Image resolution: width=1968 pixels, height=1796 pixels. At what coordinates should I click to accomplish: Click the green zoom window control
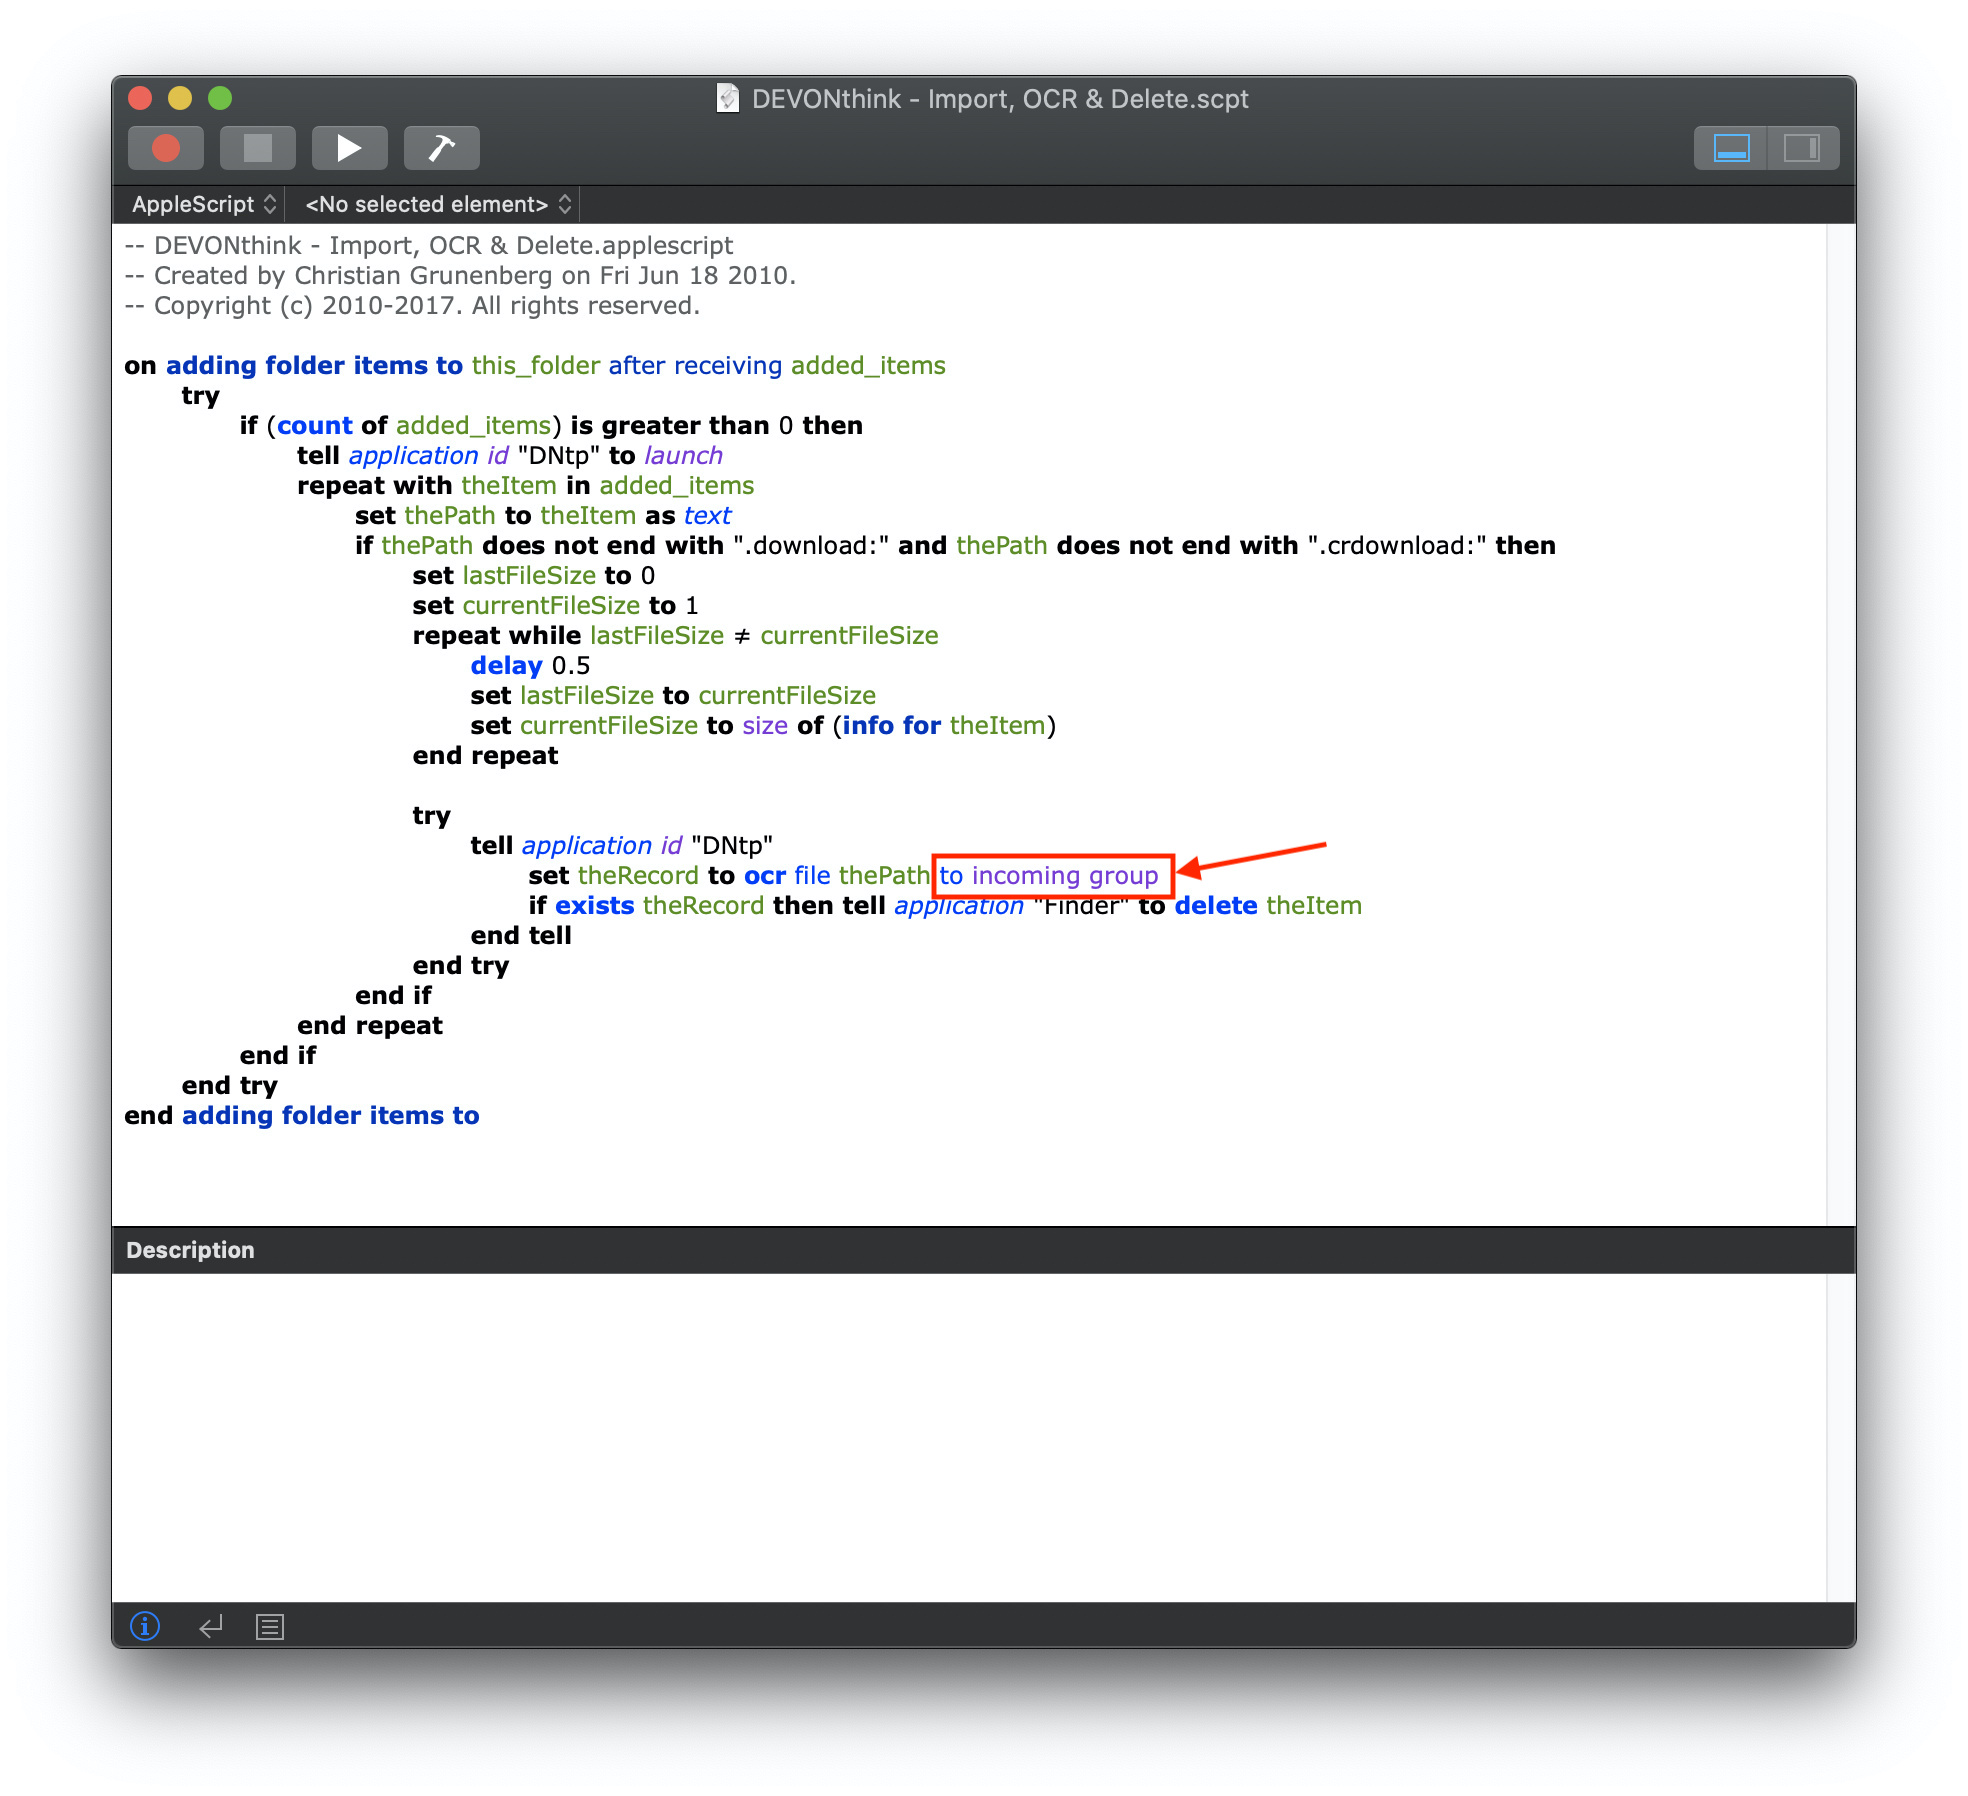220,98
